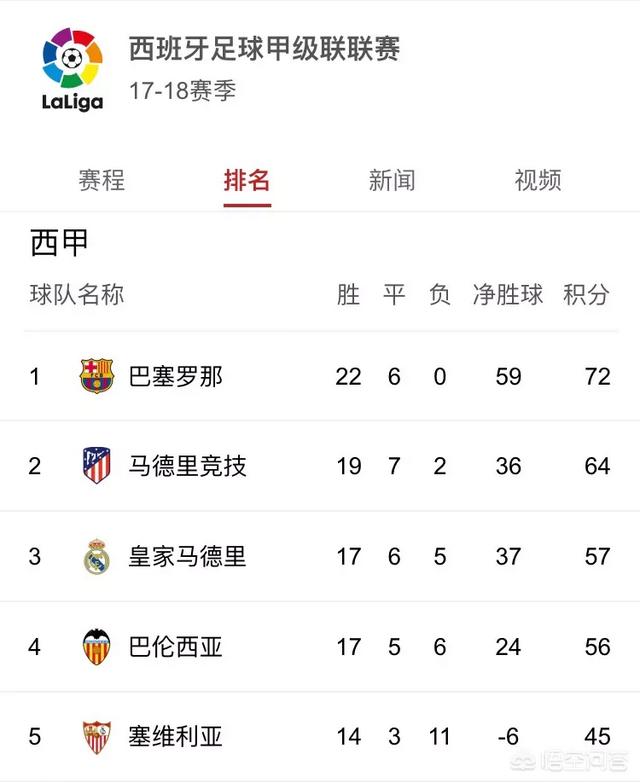Click the 西班牙足球甲级联联赛 title
Viewport: 640px width, 783px height.
264,48
